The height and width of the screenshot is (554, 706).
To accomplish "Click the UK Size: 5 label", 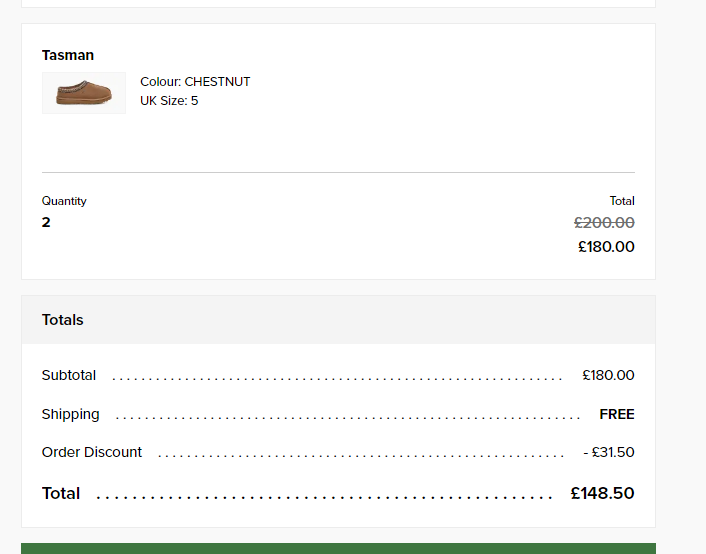I will 169,100.
